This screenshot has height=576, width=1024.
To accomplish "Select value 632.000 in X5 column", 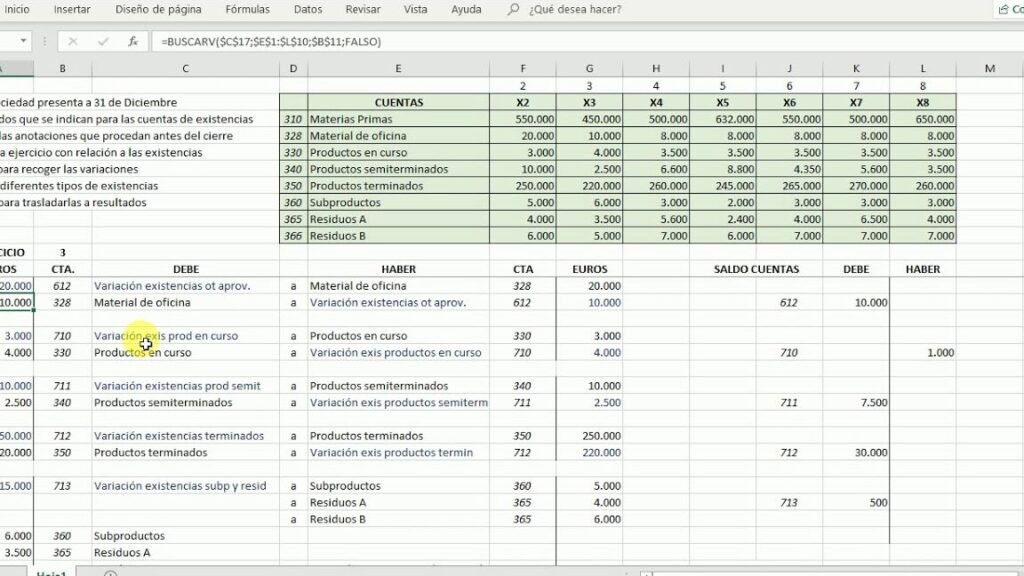I will 722,119.
